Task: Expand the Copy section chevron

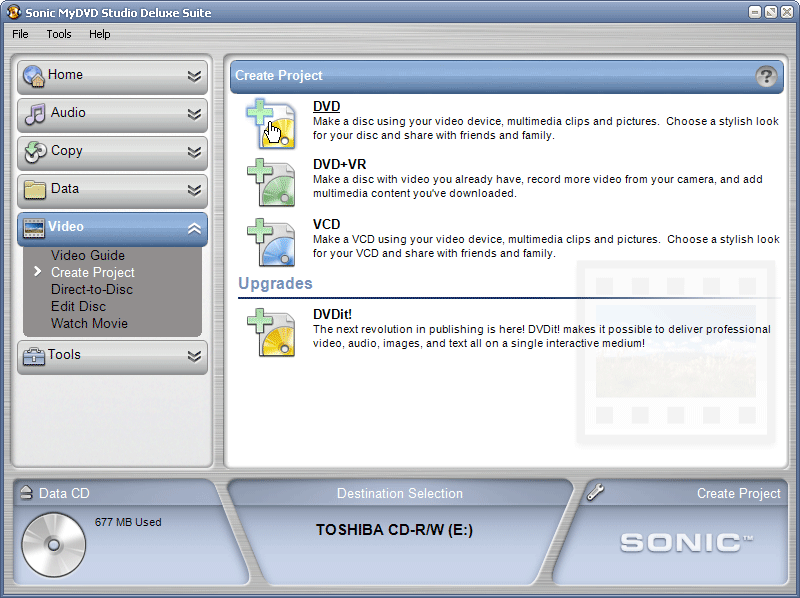Action: [194, 152]
